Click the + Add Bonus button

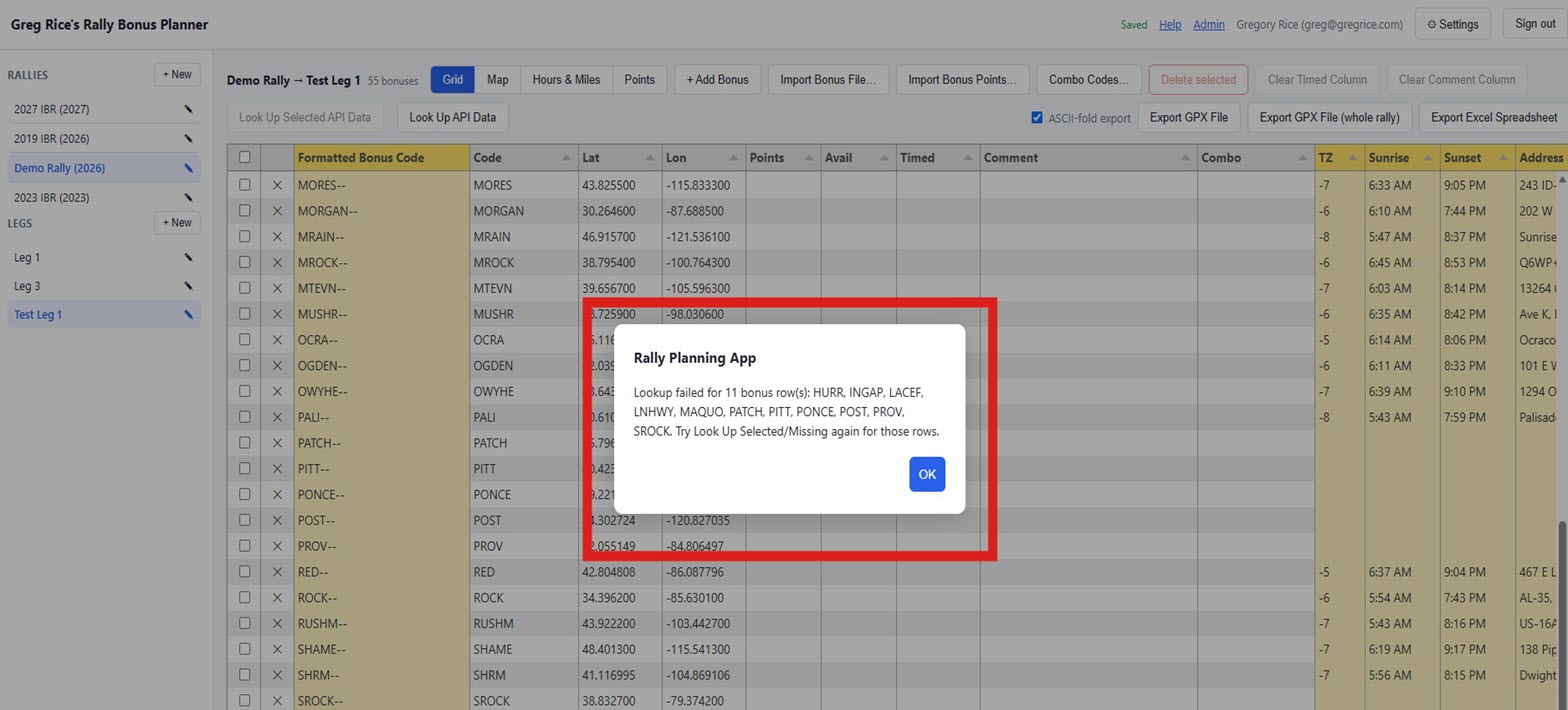717,80
